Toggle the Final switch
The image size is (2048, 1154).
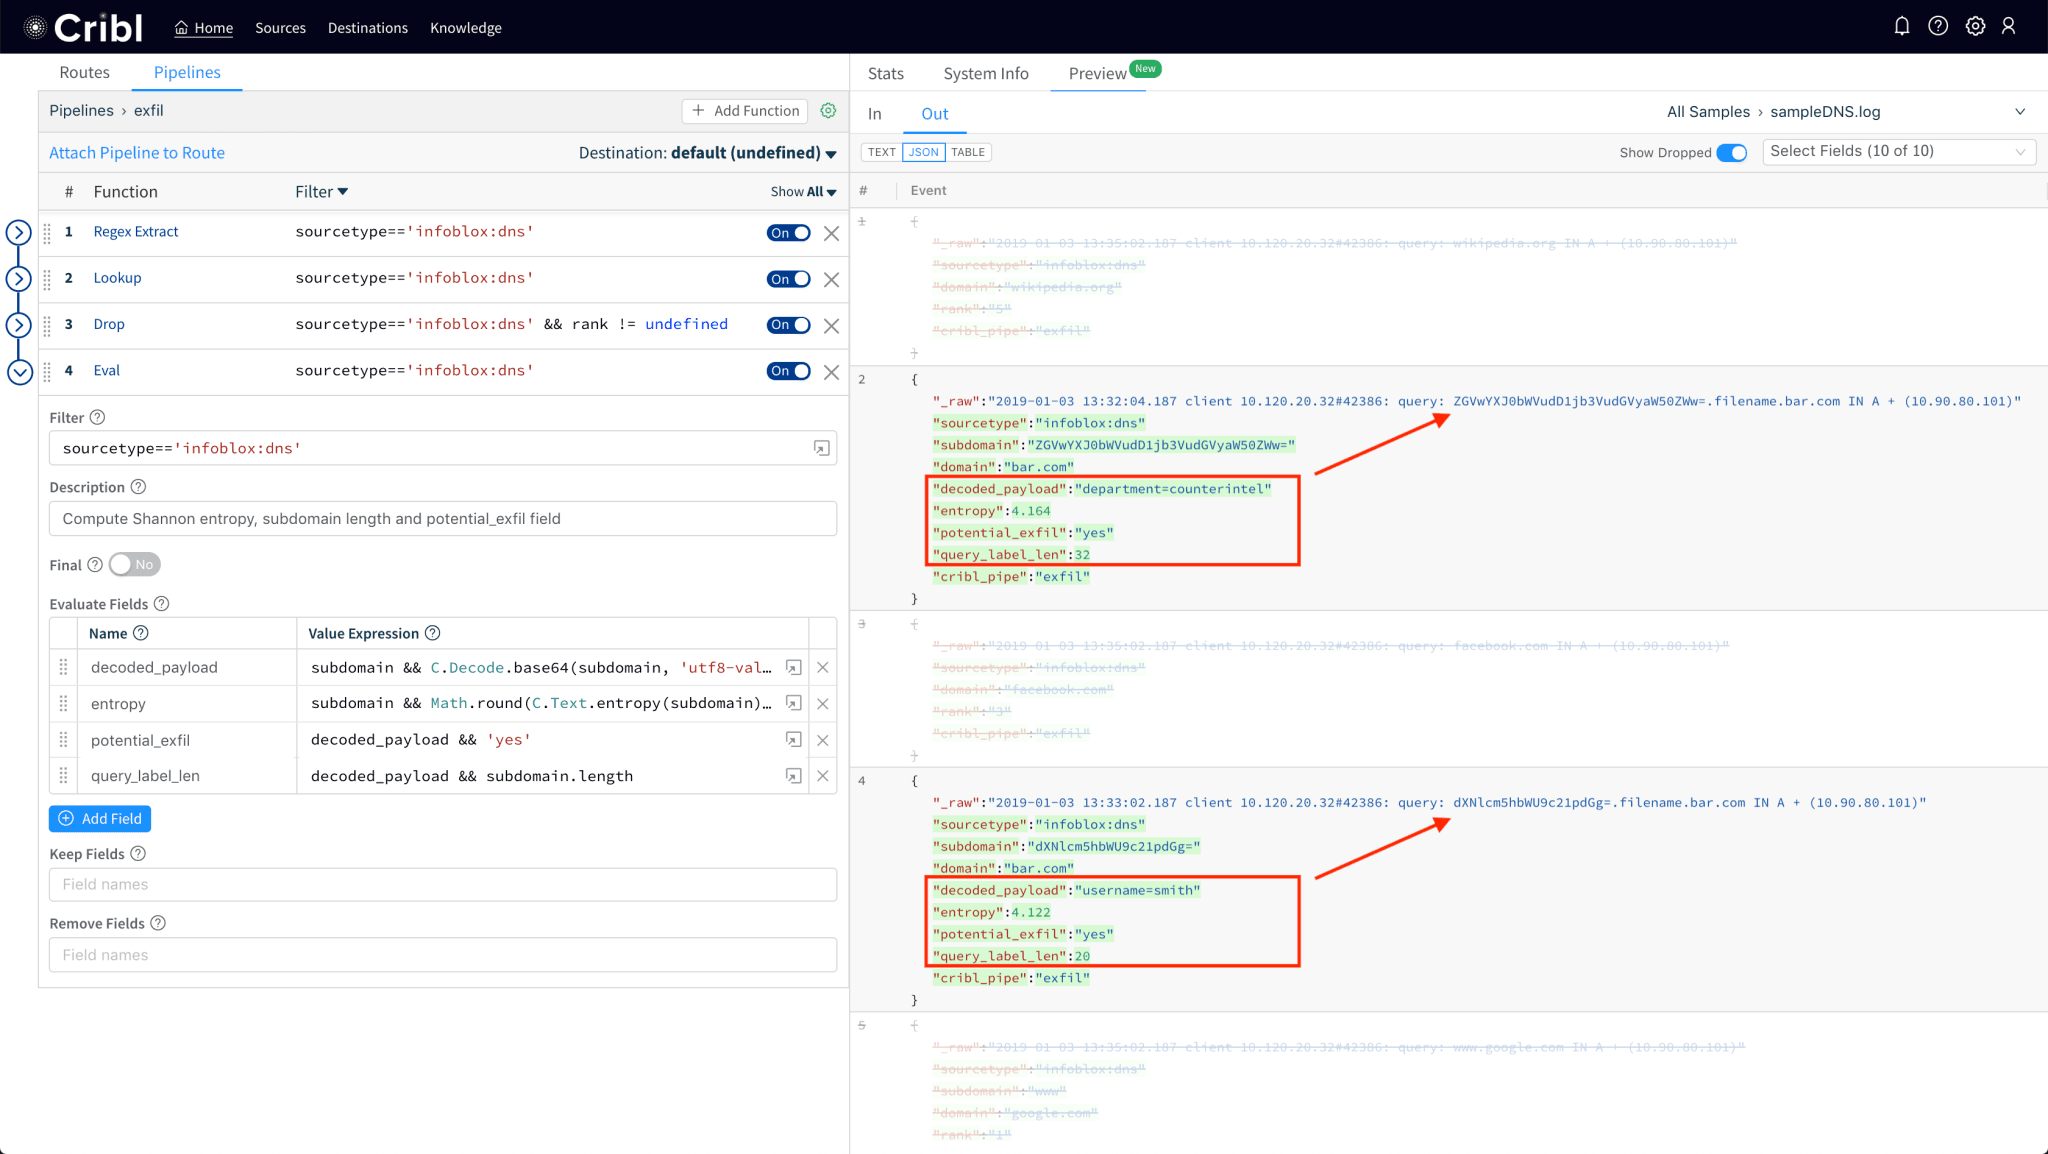coord(134,565)
